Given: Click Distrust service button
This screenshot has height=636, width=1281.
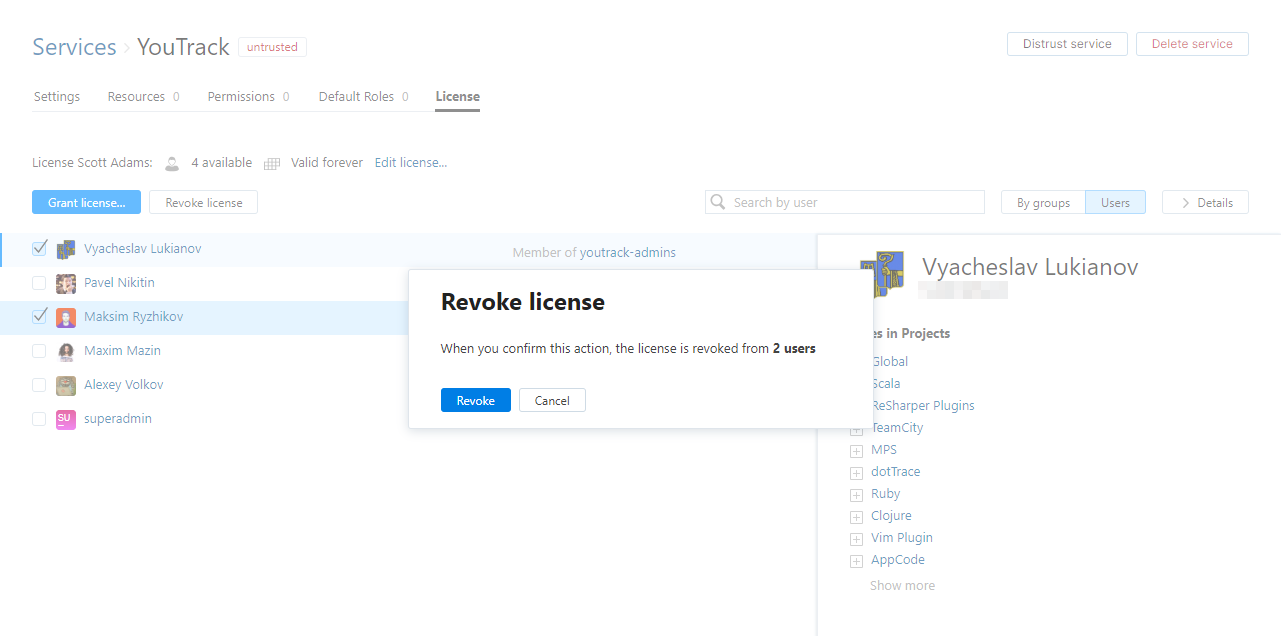Looking at the screenshot, I should point(1067,44).
